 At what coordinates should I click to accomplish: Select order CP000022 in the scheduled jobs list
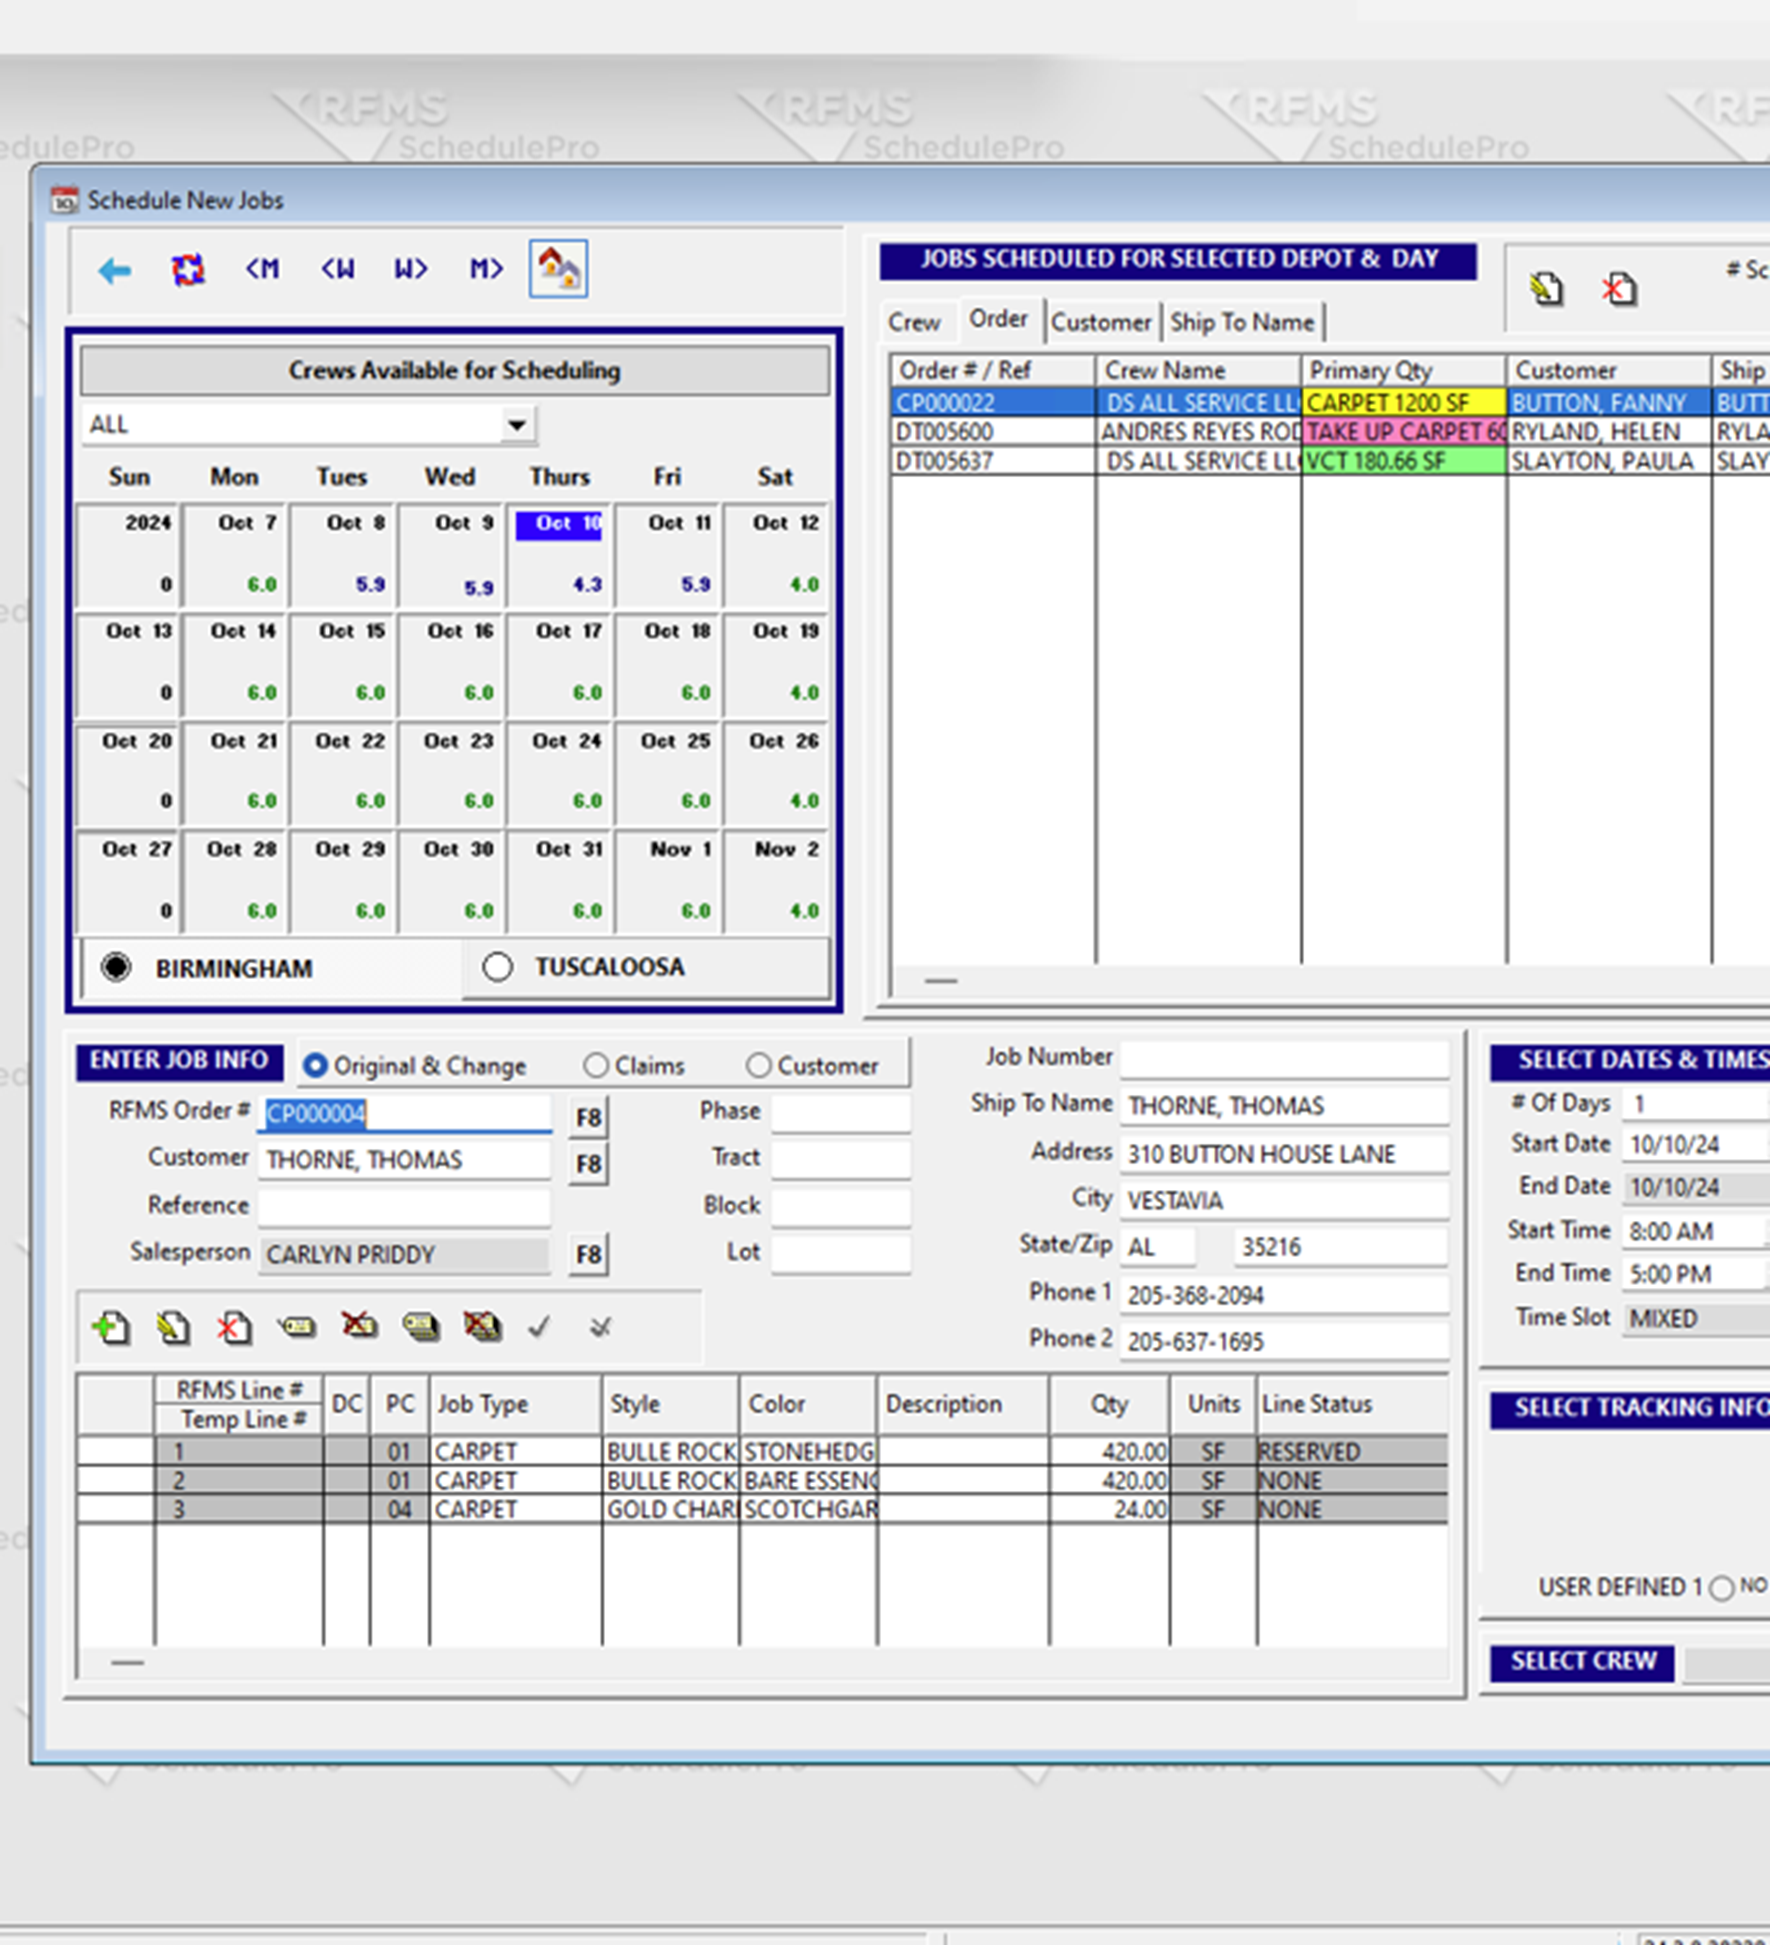[x=990, y=402]
